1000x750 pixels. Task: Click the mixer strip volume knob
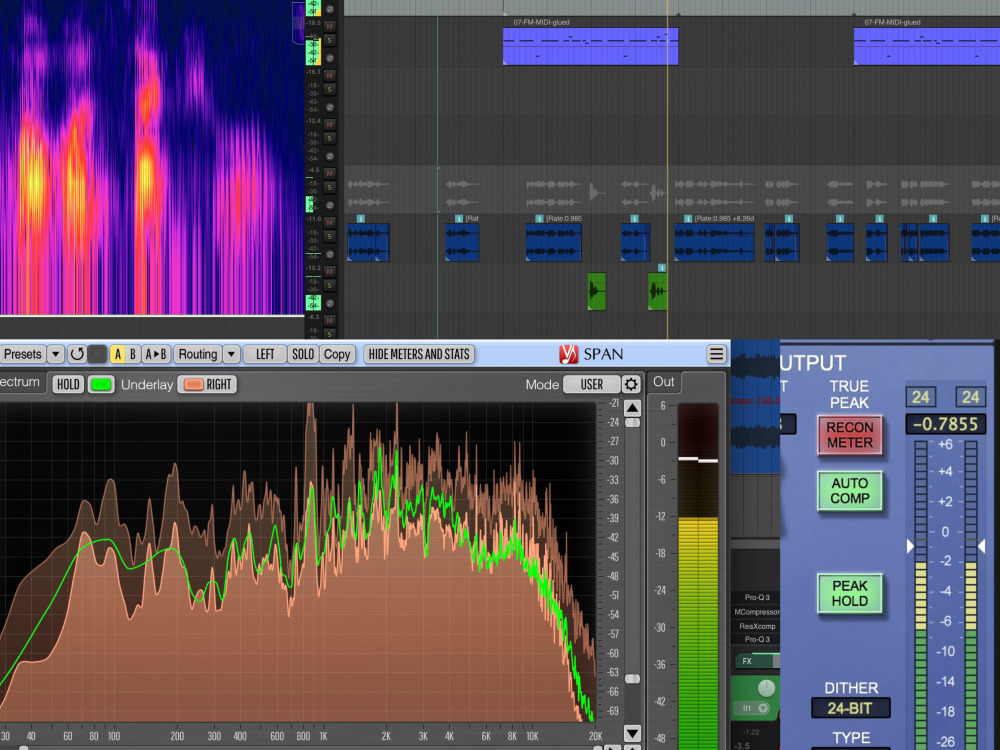[x=766, y=688]
